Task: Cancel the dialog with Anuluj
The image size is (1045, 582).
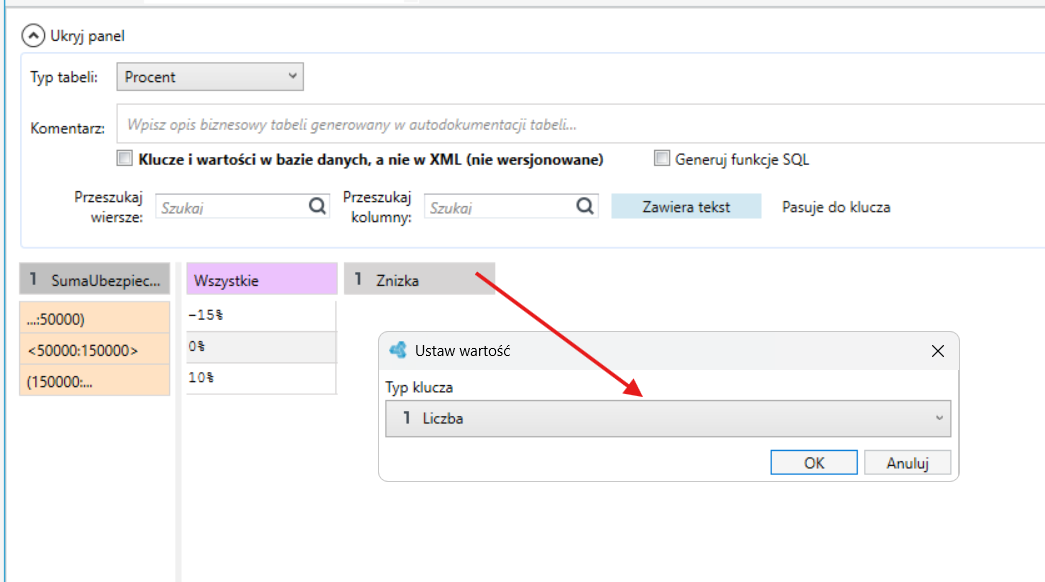Action: 907,463
